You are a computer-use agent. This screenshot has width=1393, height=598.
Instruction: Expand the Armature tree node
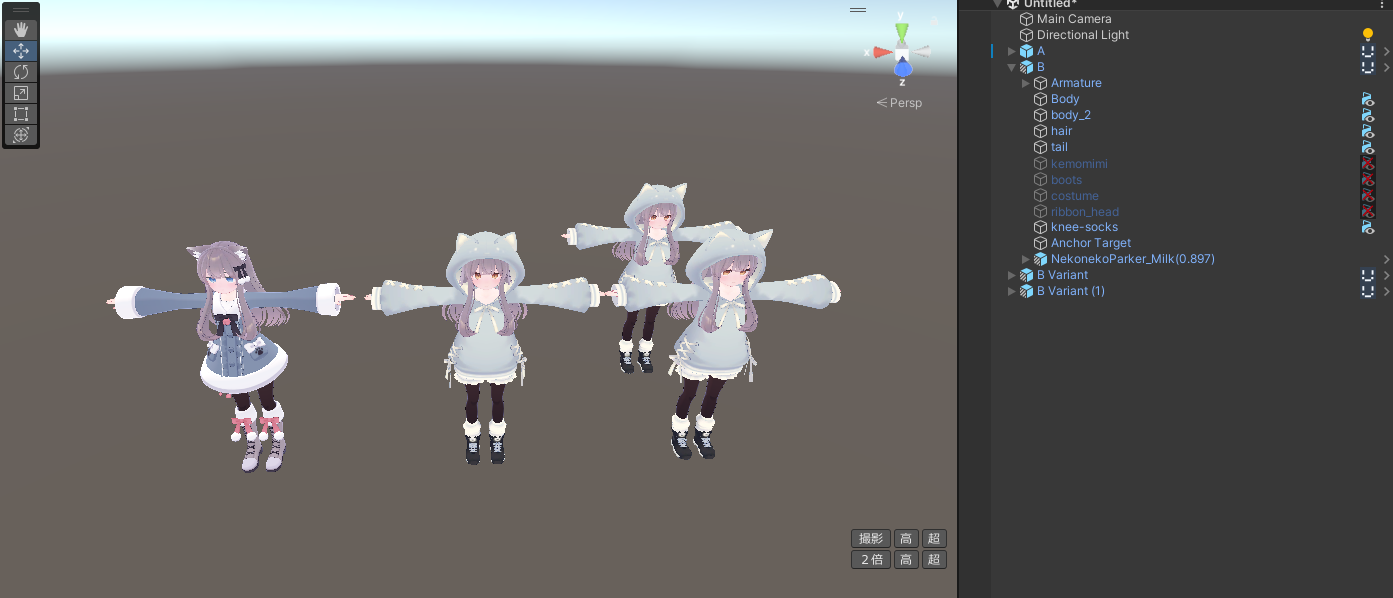tap(1025, 83)
